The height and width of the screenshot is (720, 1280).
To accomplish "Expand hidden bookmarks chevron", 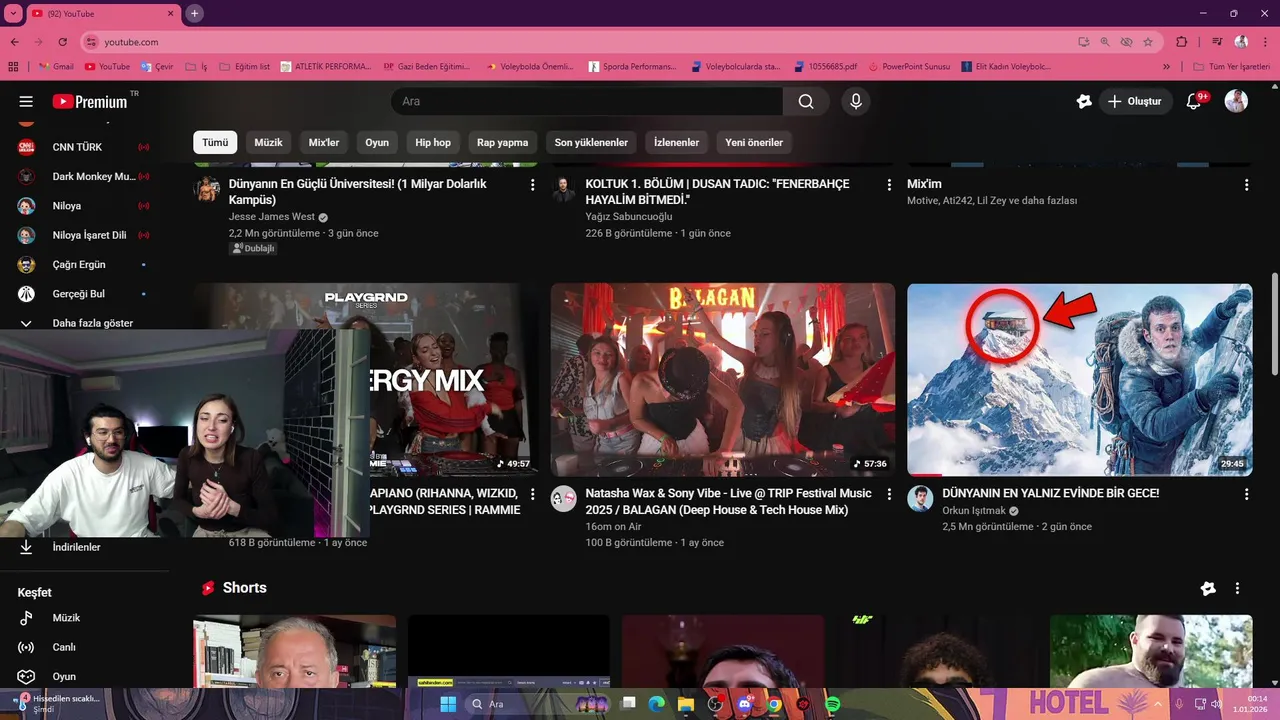I will pos(1166,67).
